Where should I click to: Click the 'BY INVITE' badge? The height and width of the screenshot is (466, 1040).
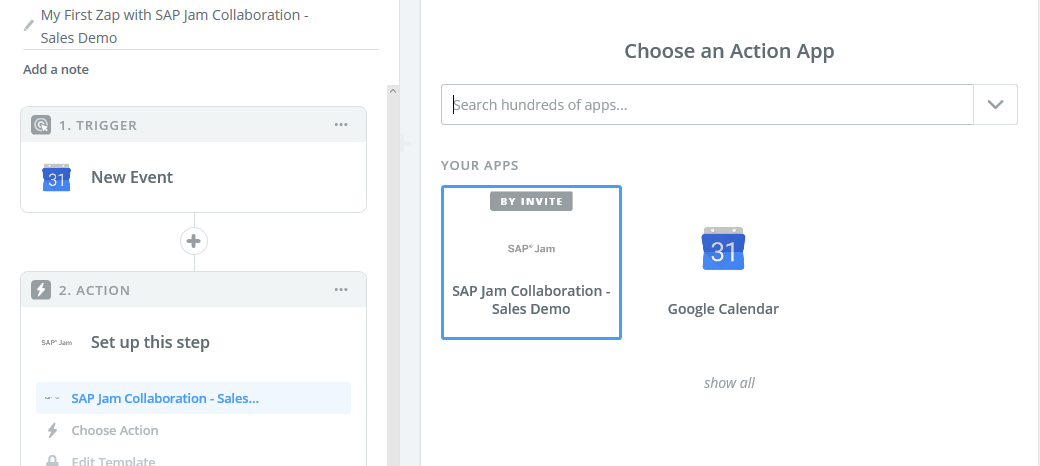tap(531, 202)
